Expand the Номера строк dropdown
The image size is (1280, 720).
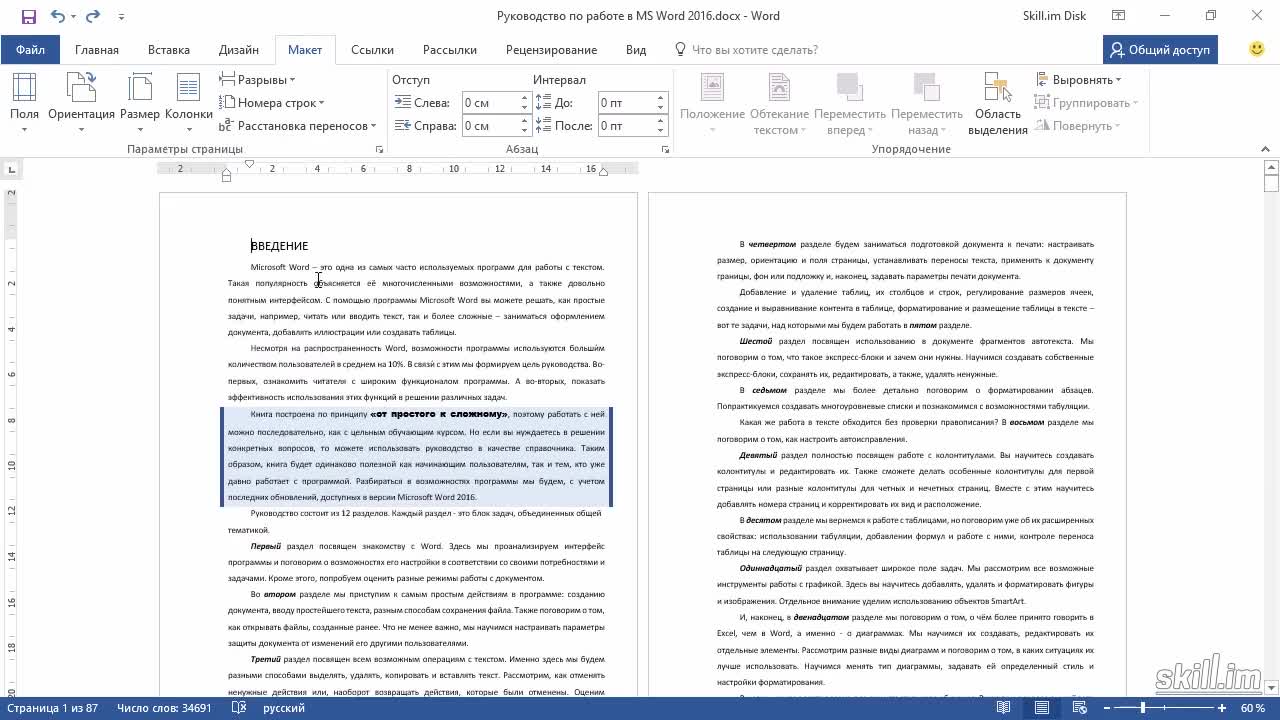click(x=272, y=103)
